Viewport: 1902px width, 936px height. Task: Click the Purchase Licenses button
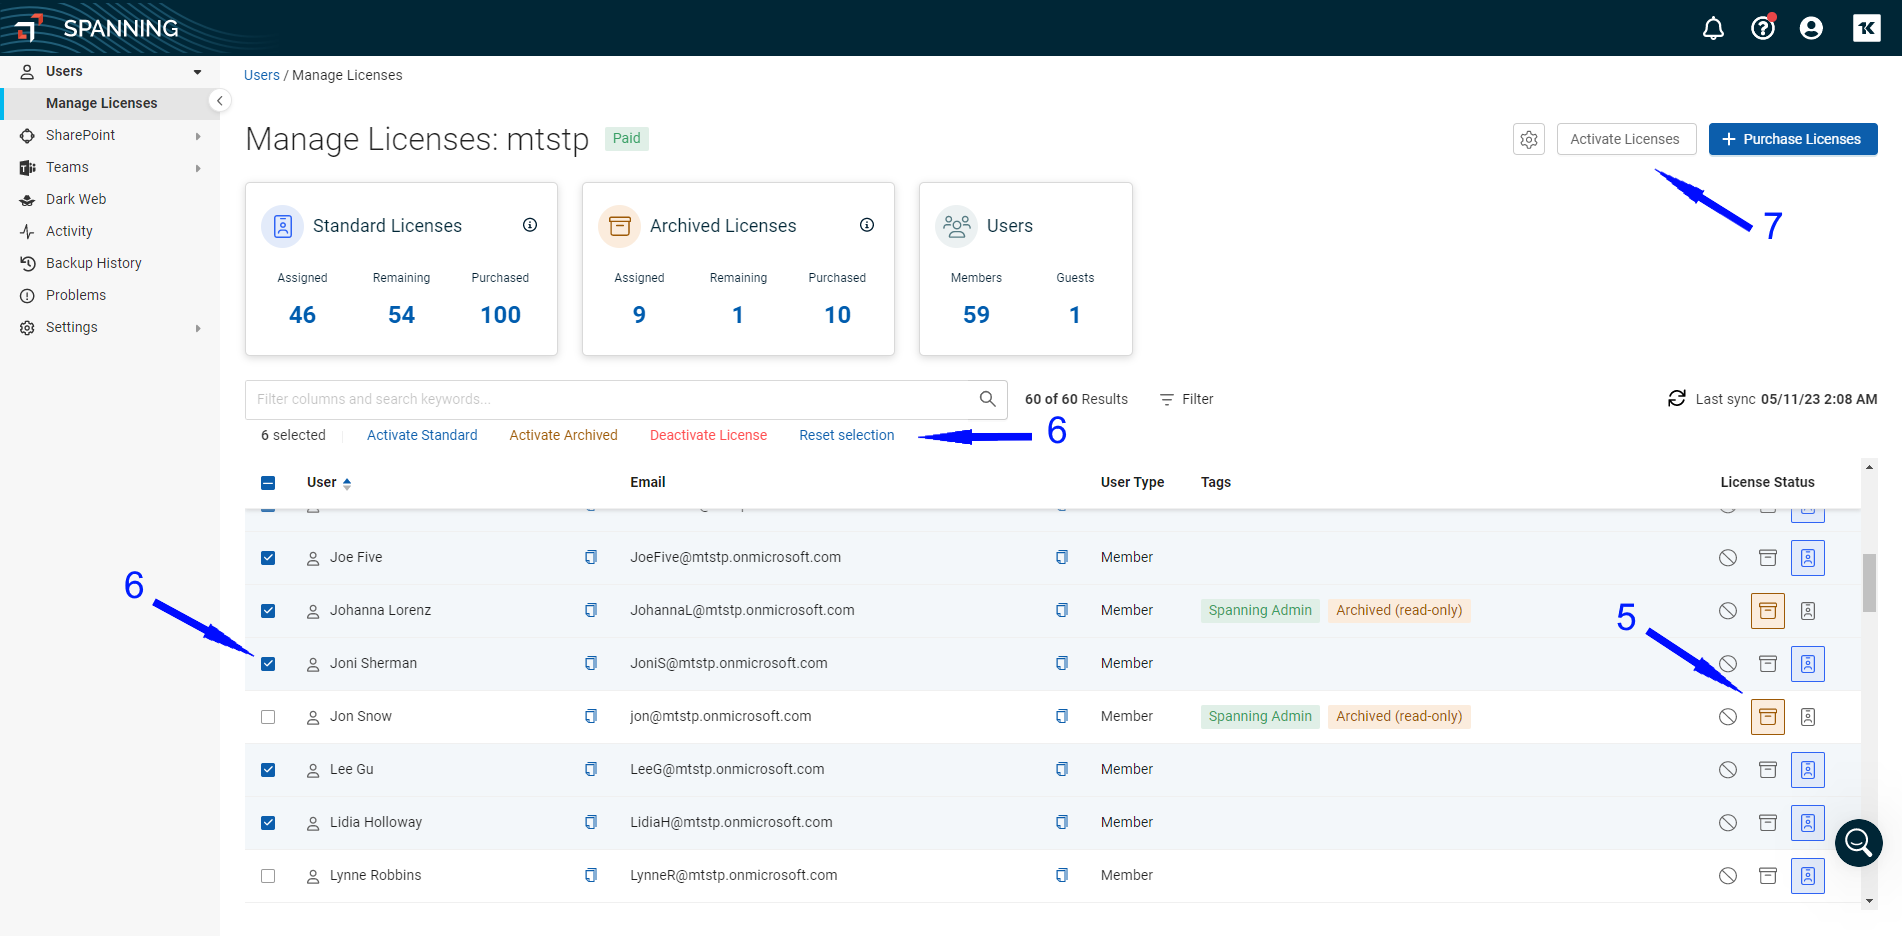click(x=1792, y=139)
